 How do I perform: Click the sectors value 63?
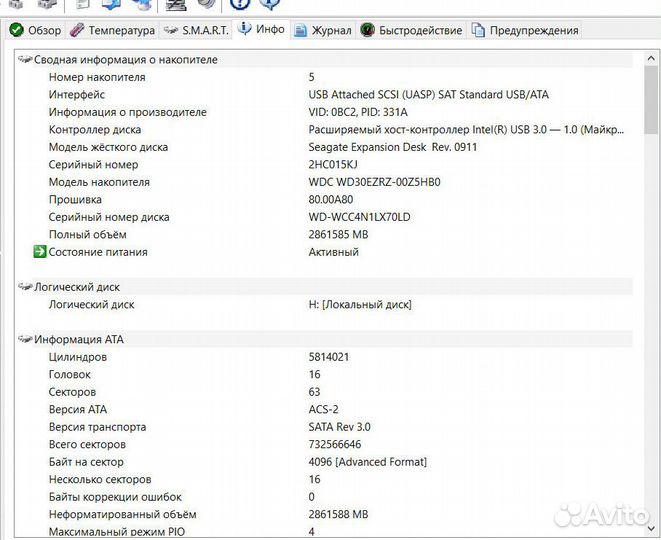coord(314,392)
